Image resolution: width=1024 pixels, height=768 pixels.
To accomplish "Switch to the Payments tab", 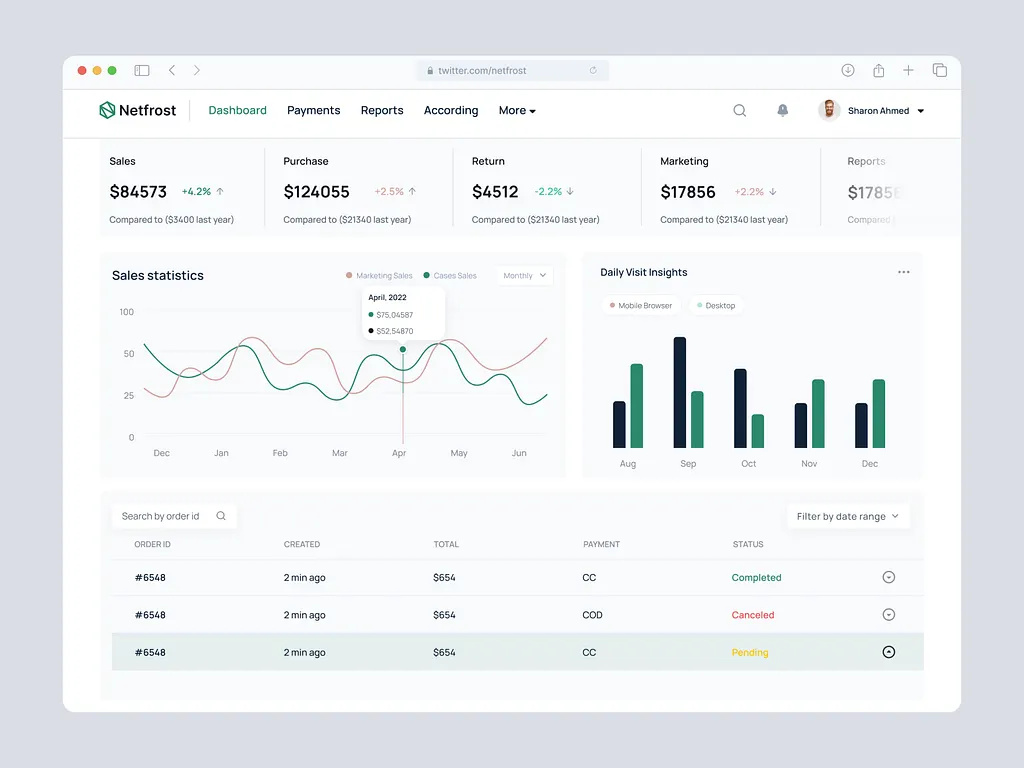I will pos(313,110).
